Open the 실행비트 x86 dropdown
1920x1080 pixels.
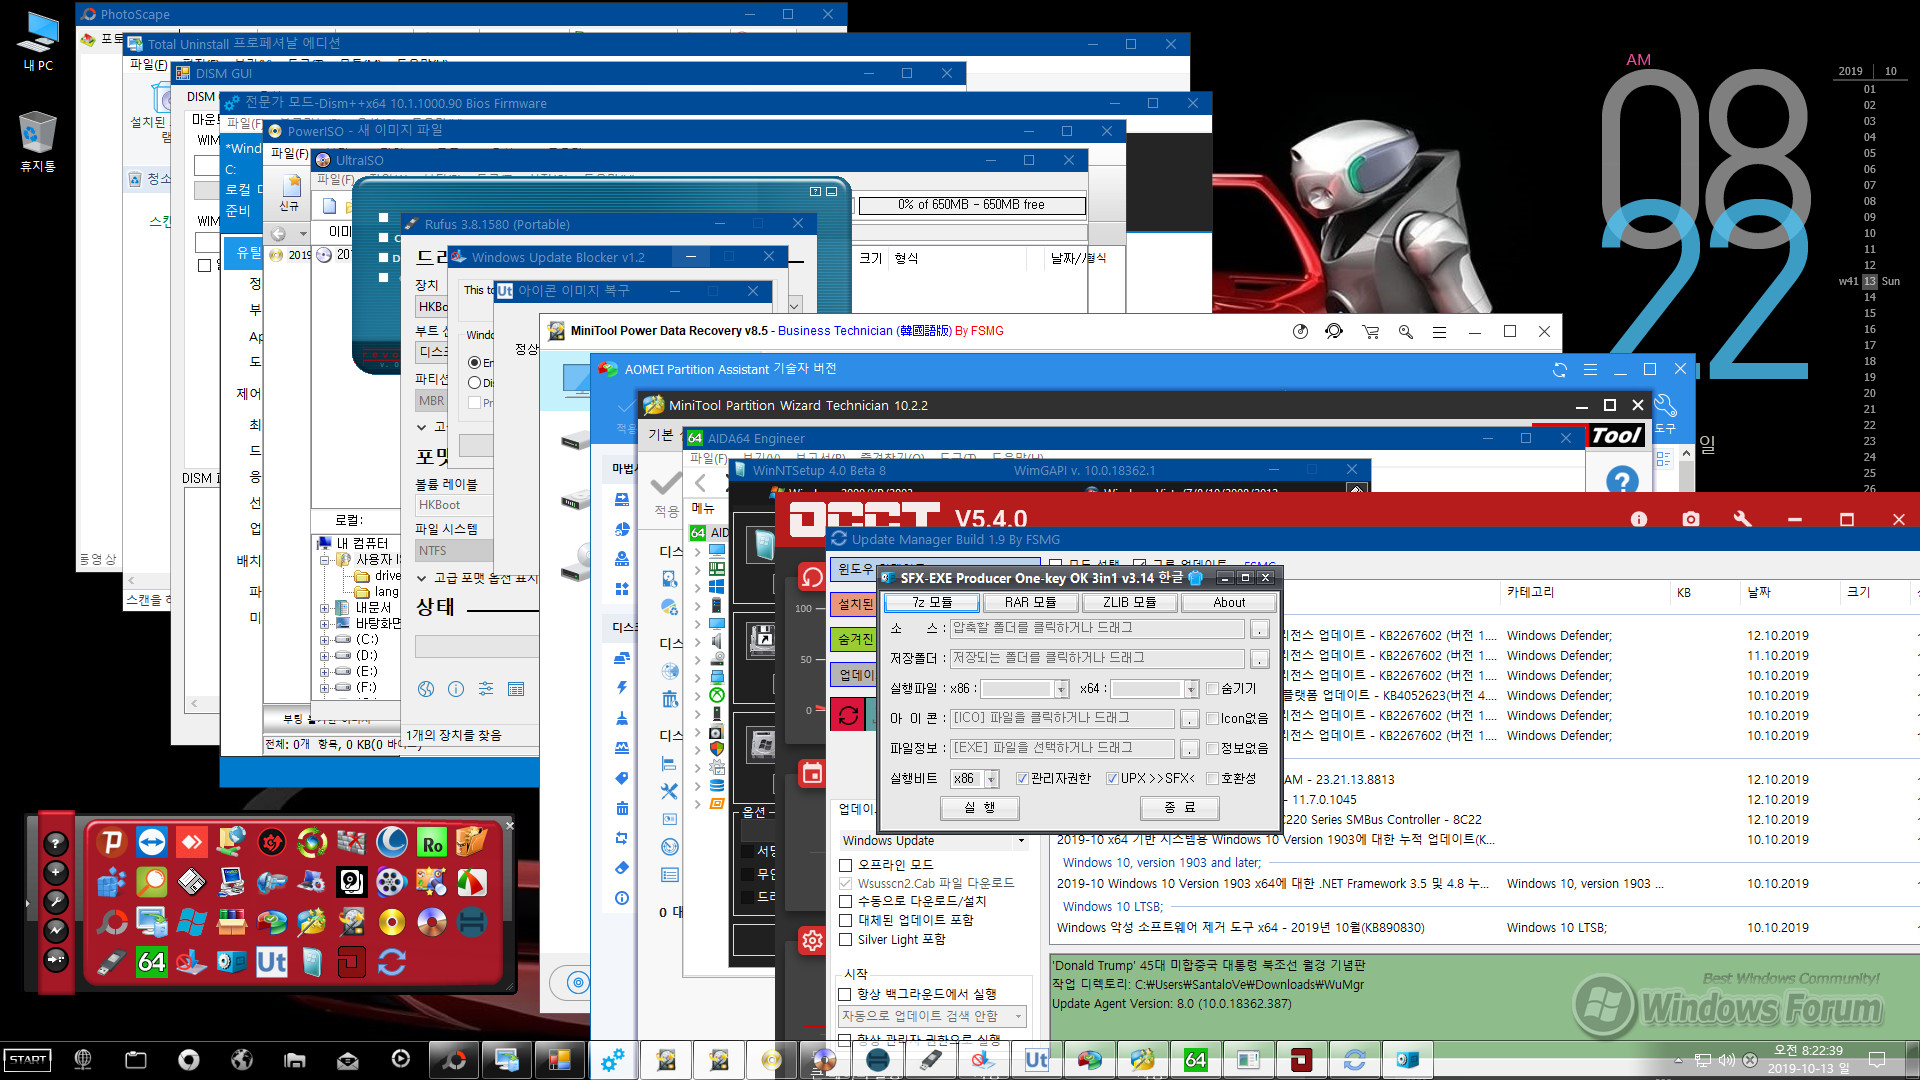[974, 779]
